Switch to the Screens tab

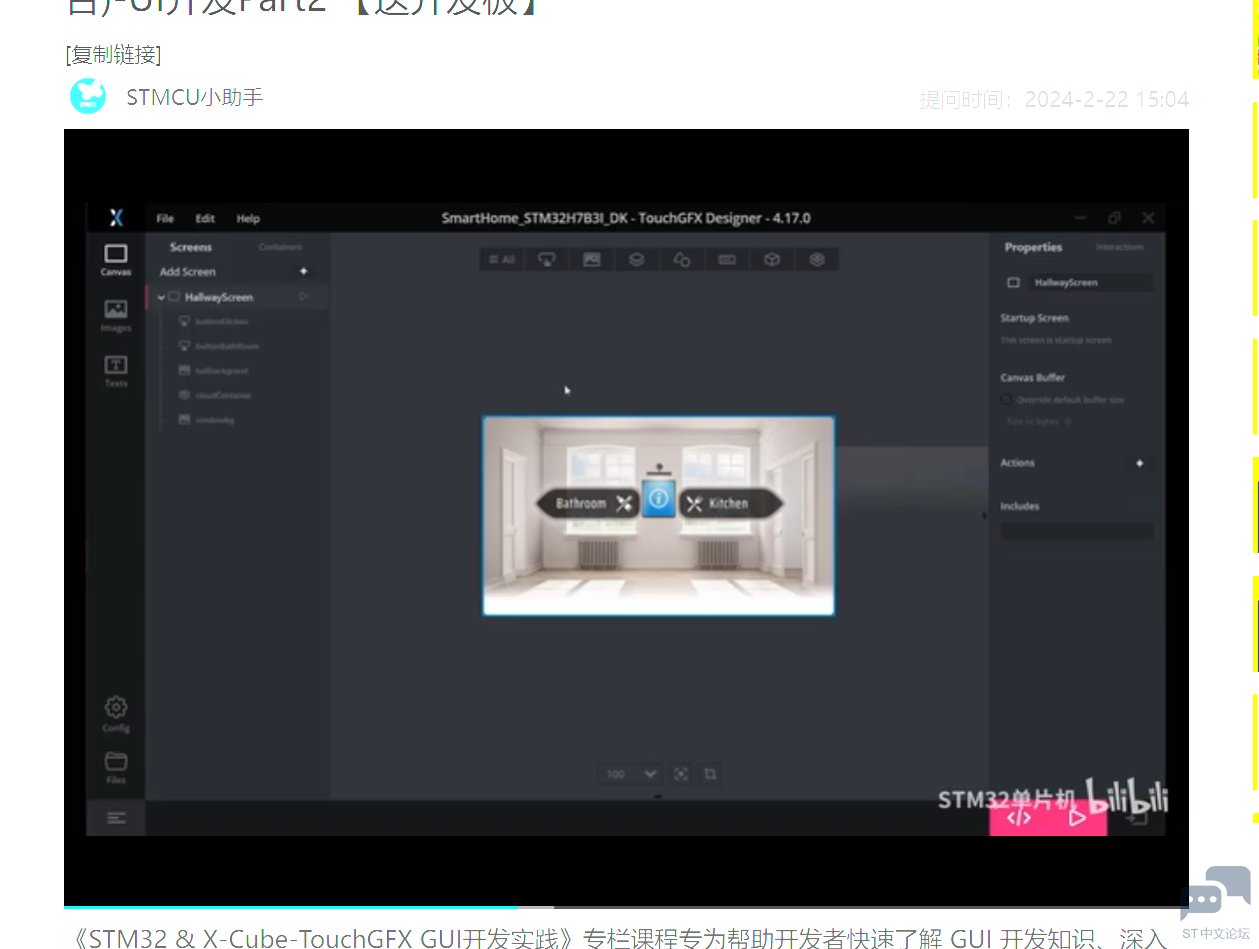pos(191,247)
